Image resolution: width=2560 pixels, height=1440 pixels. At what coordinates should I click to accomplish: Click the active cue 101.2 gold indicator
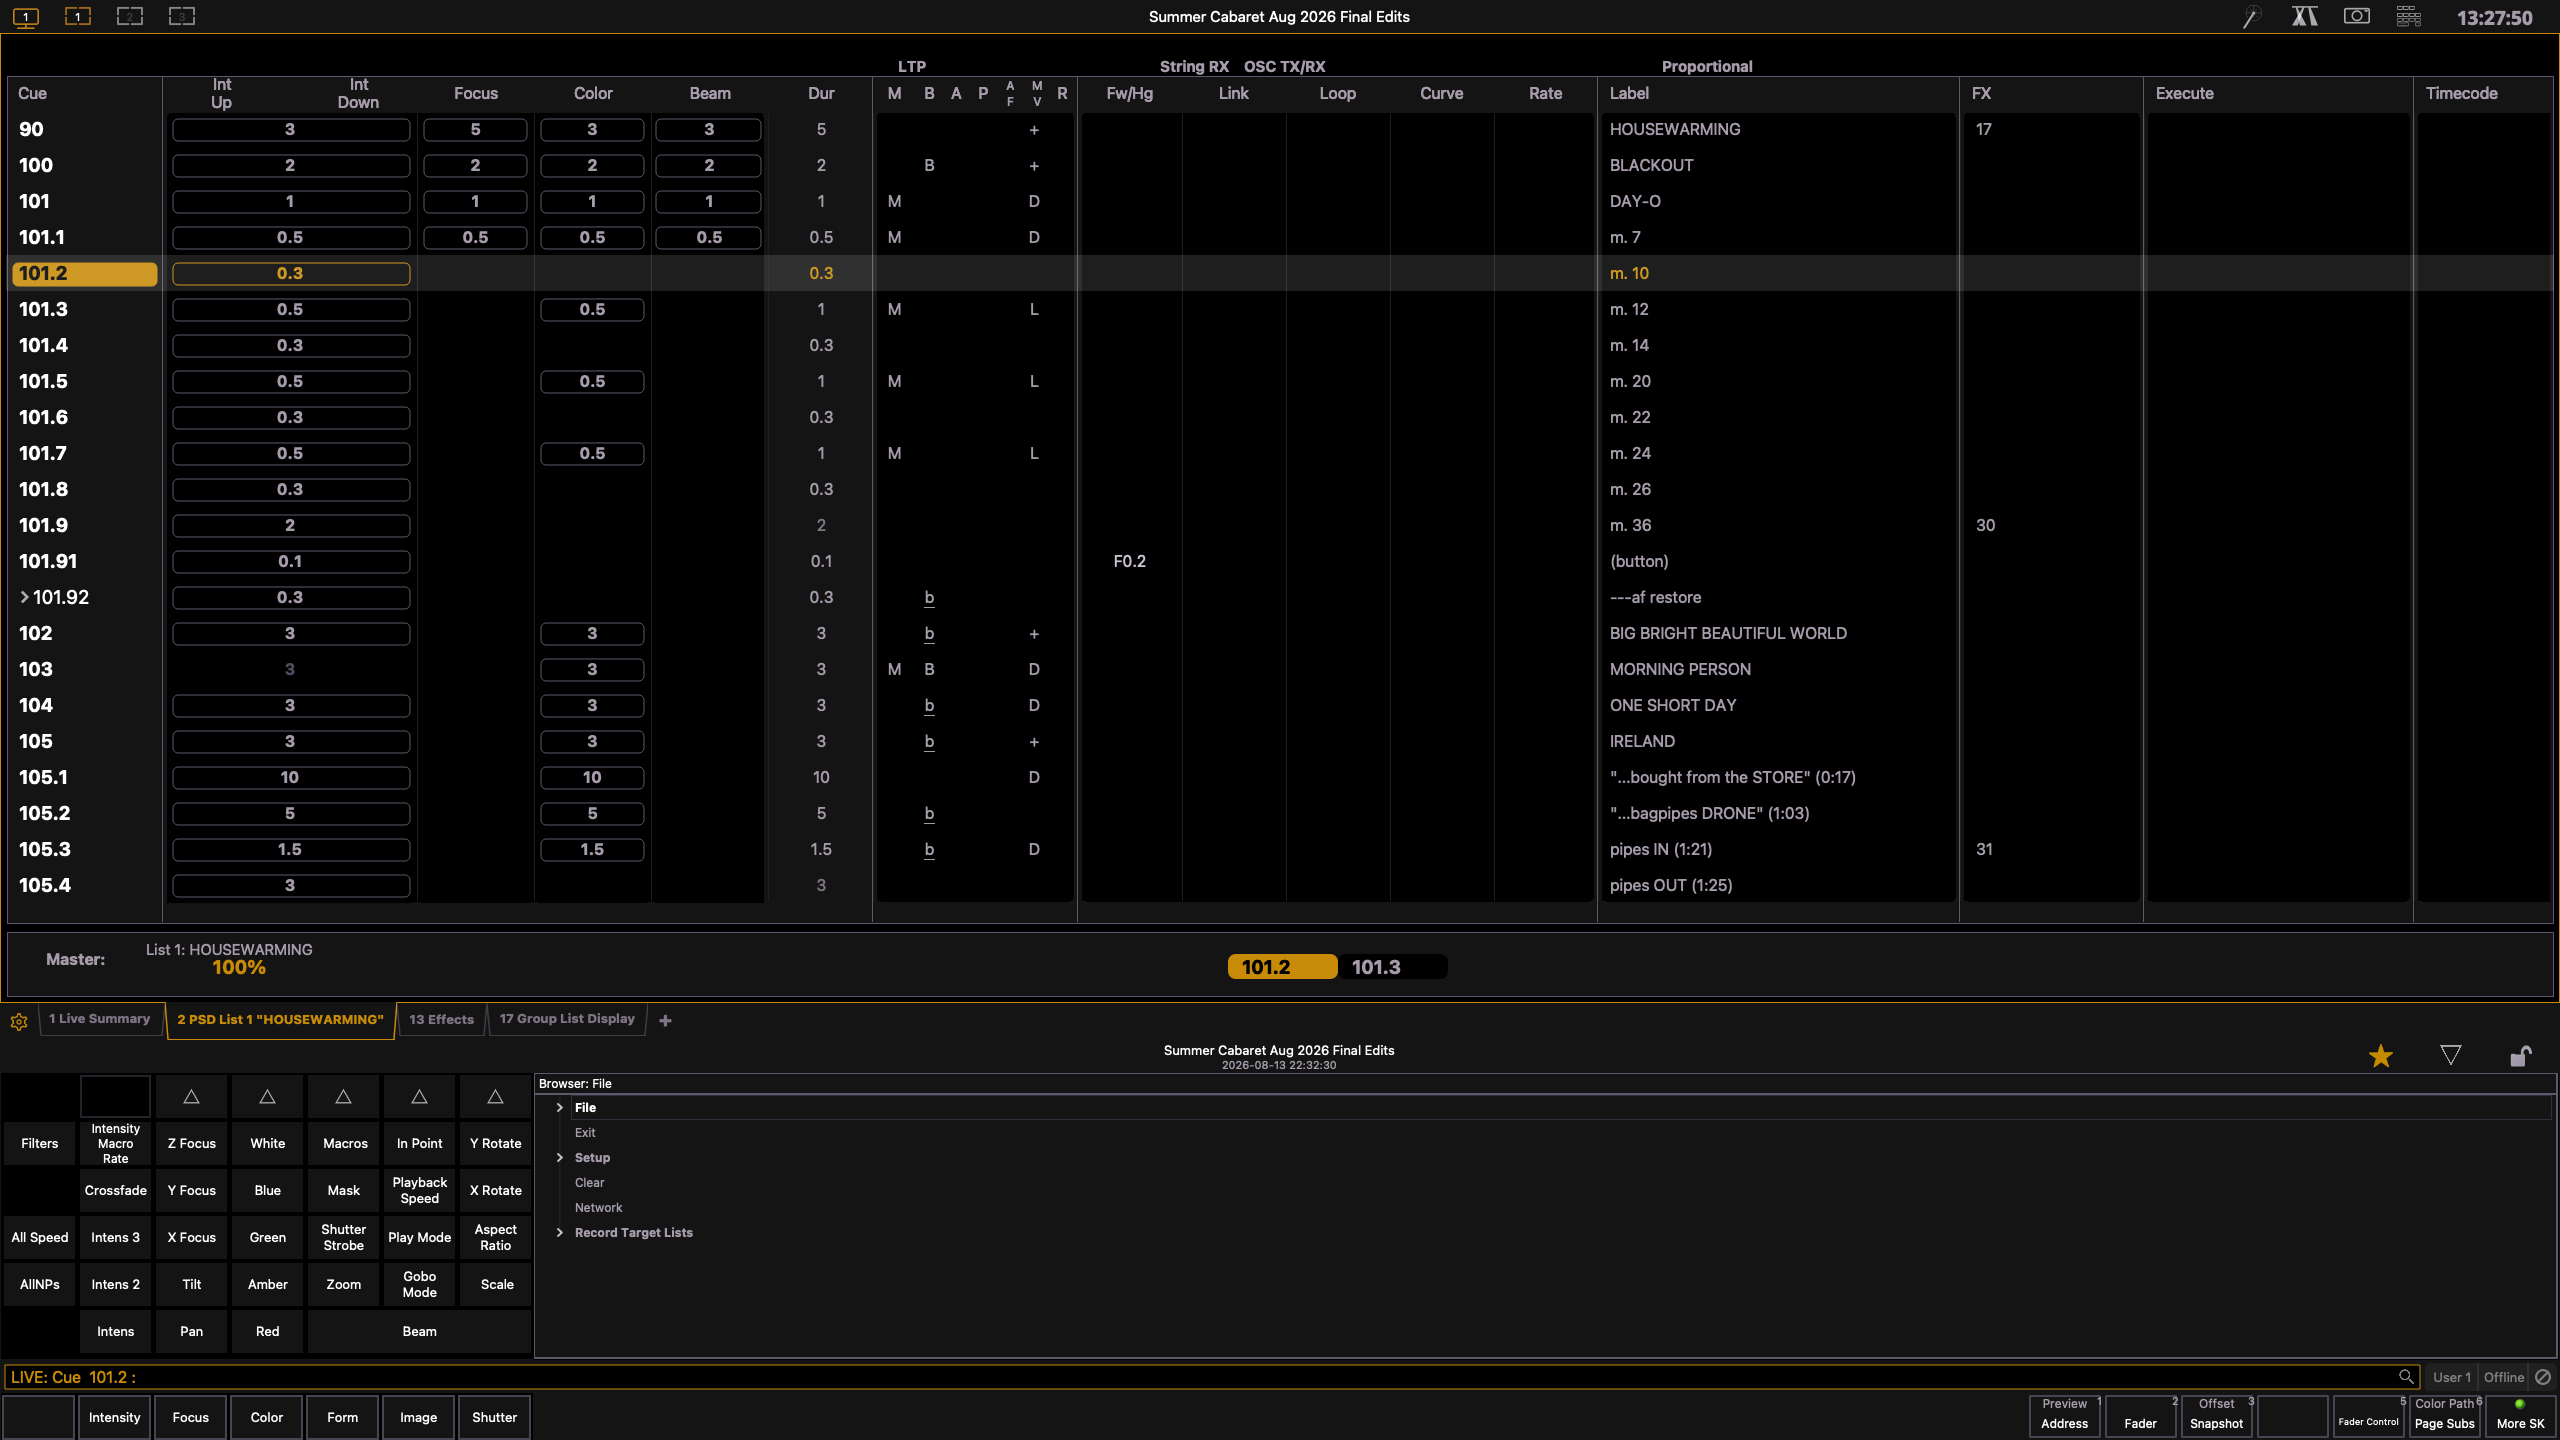pyautogui.click(x=1282, y=967)
